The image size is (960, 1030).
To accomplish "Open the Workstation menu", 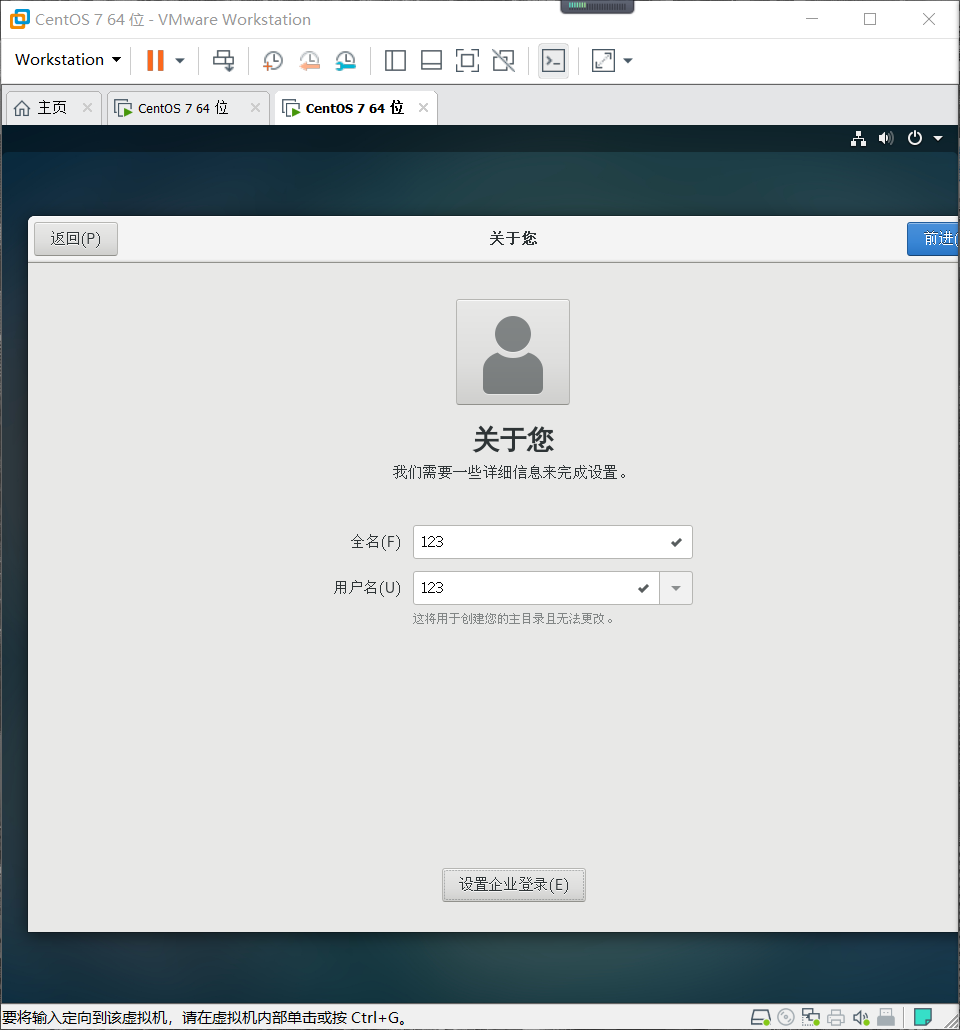I will [x=68, y=60].
